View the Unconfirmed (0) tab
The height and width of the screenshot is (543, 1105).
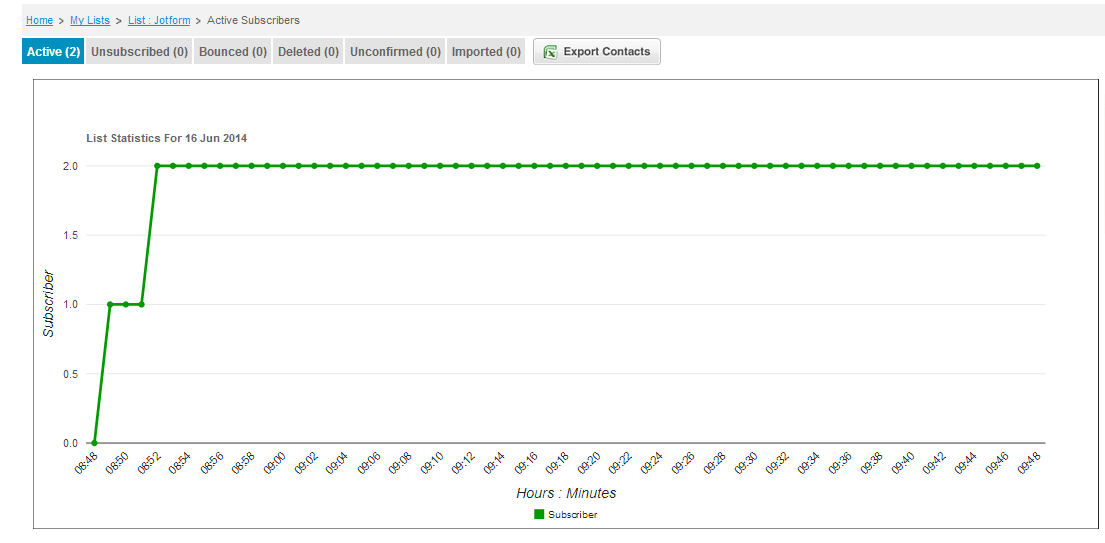coord(395,52)
